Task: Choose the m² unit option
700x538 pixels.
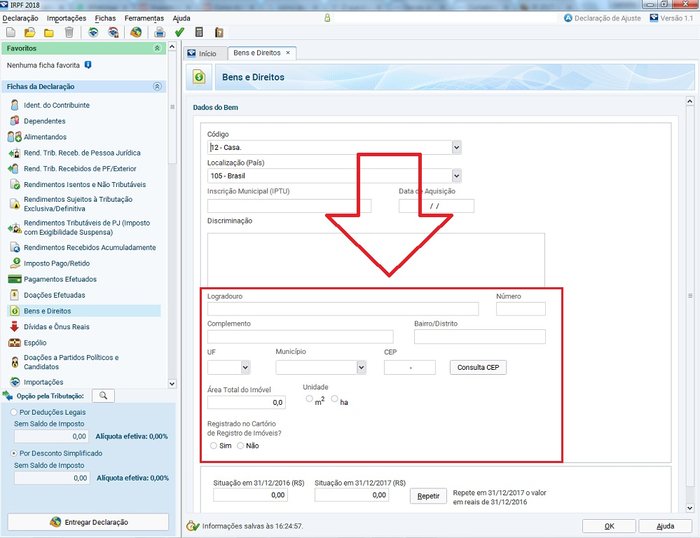Action: click(x=310, y=399)
